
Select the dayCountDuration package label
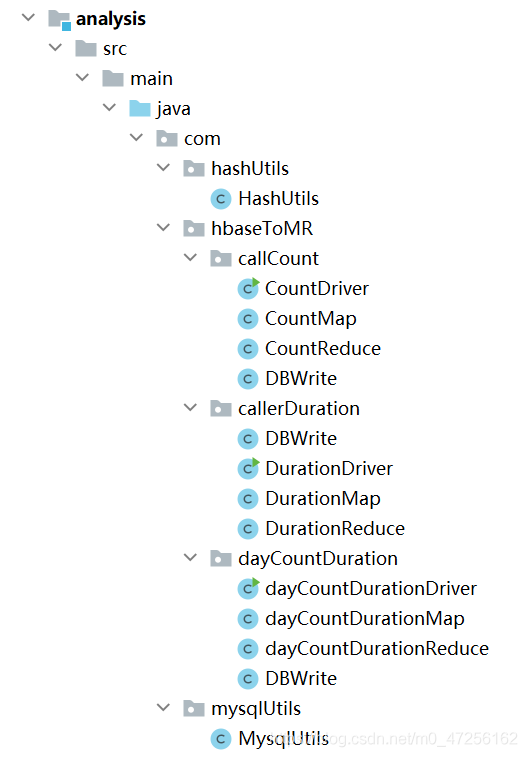(x=318, y=559)
